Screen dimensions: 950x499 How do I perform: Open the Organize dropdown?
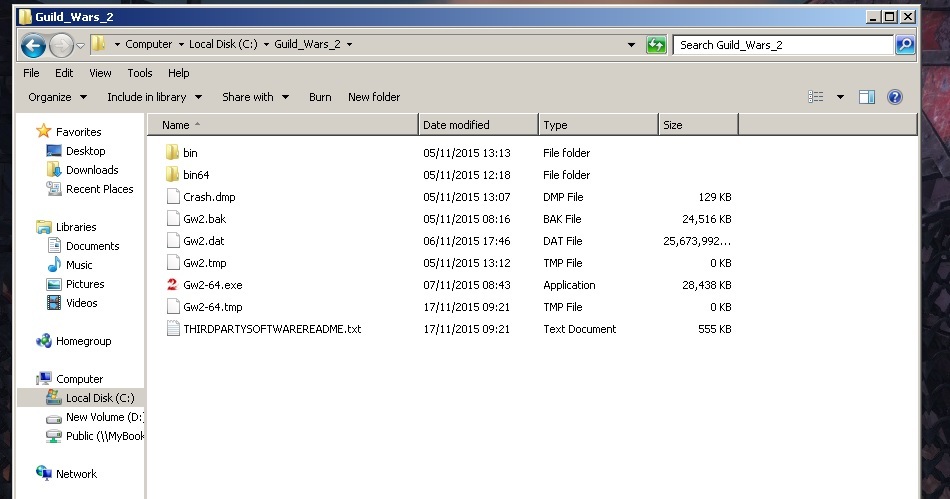(x=58, y=97)
